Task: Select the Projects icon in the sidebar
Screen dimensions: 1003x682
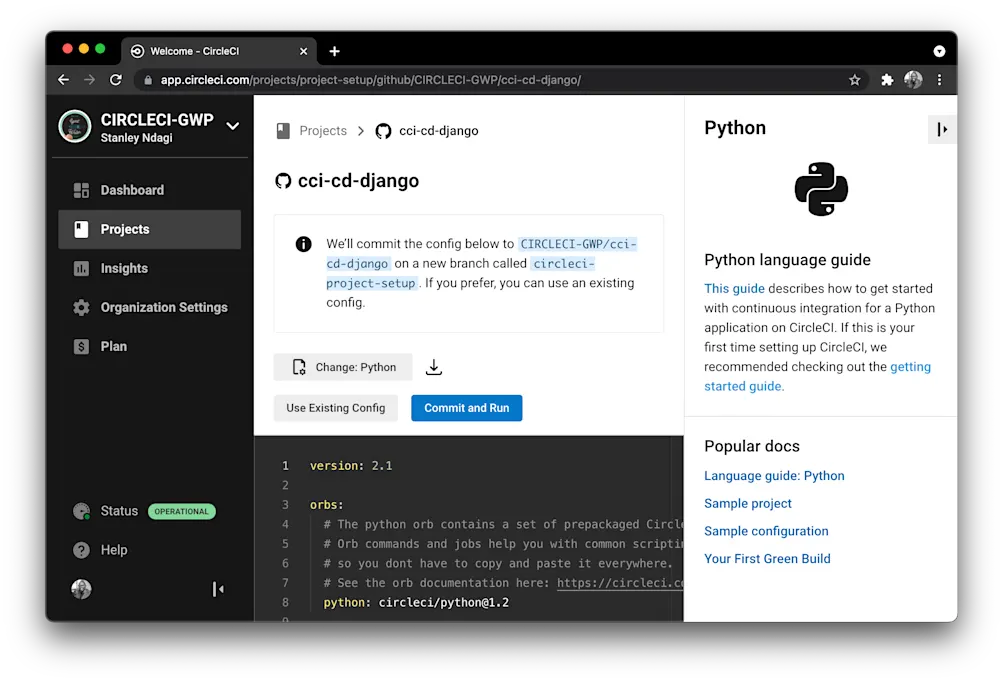Action: click(x=82, y=229)
